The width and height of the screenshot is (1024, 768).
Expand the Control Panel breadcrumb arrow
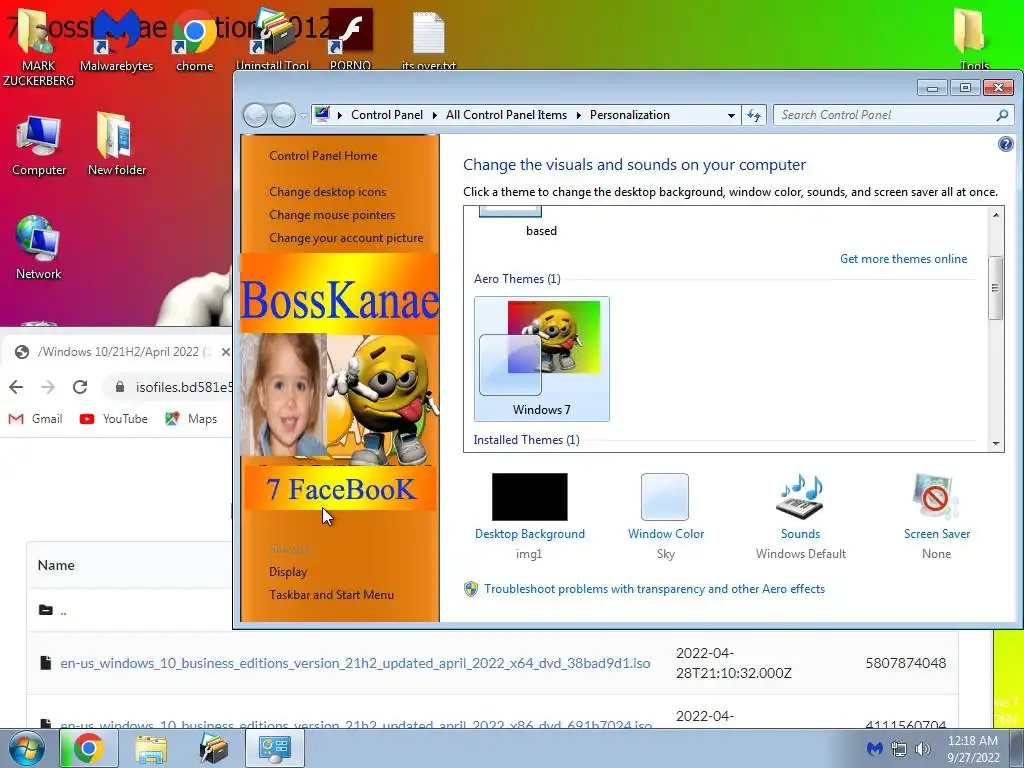click(434, 115)
